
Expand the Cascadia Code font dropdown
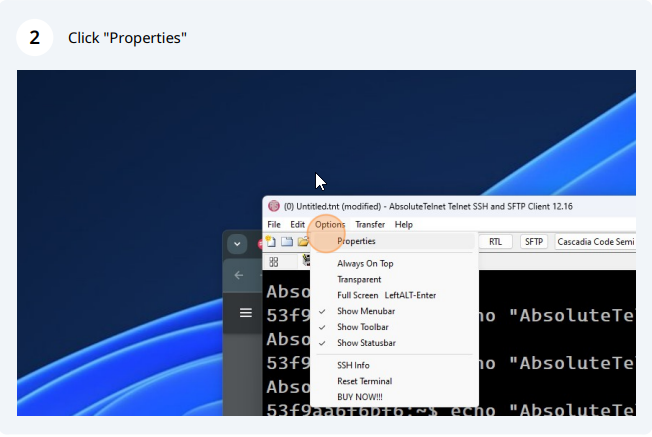(x=595, y=242)
